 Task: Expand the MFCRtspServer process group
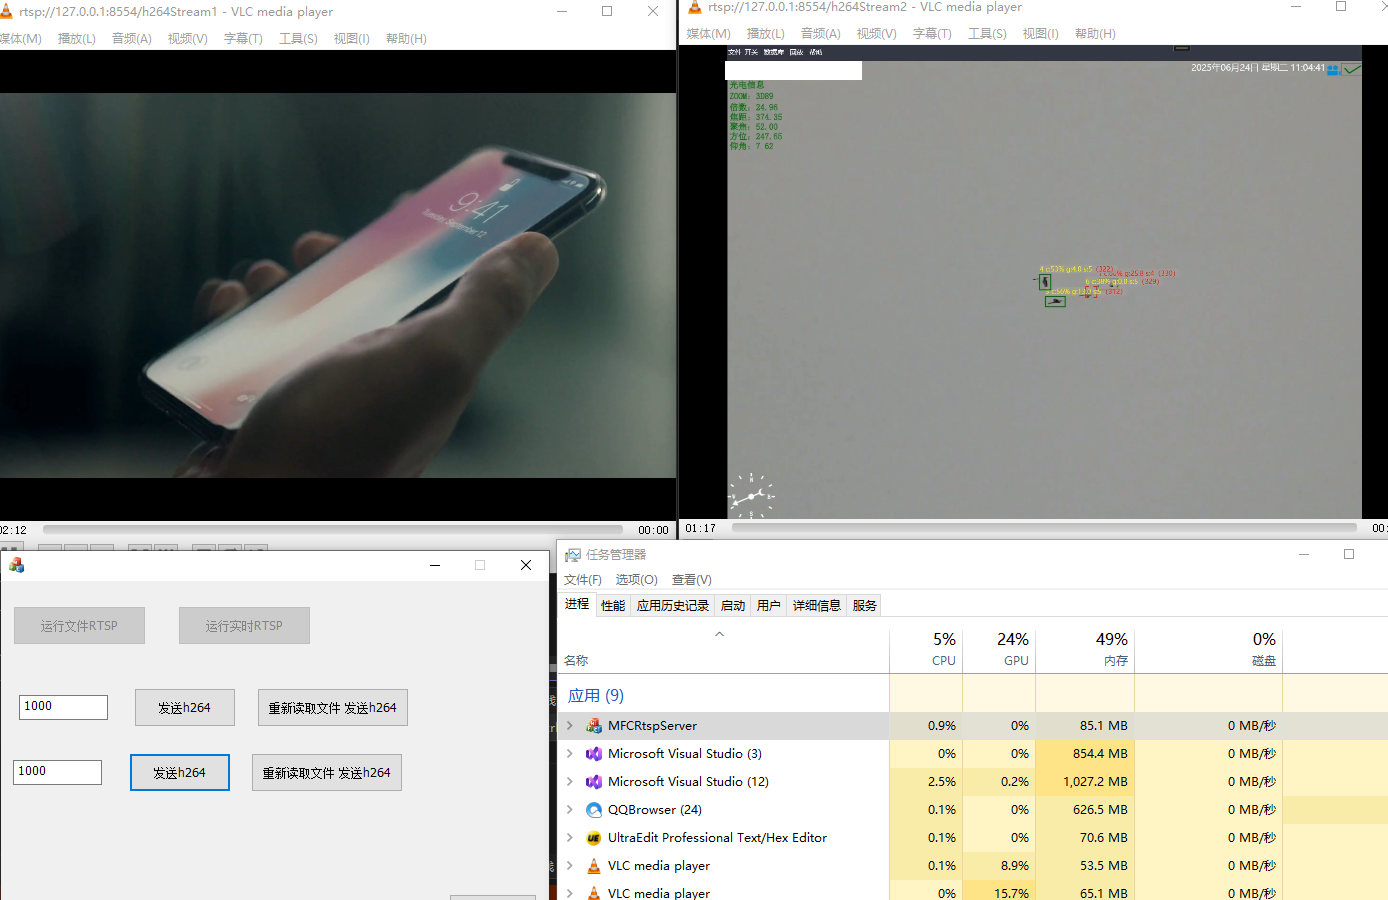(570, 726)
